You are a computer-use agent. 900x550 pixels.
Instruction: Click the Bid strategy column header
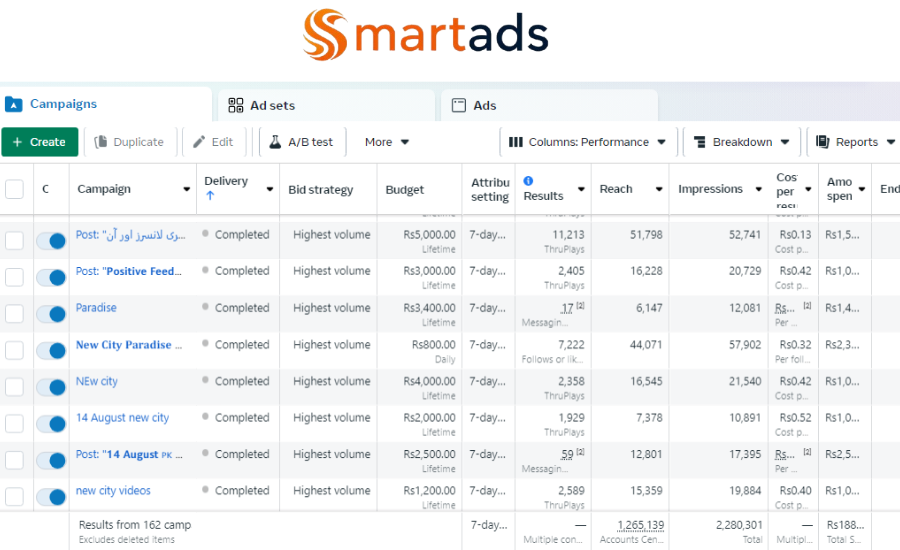[320, 189]
